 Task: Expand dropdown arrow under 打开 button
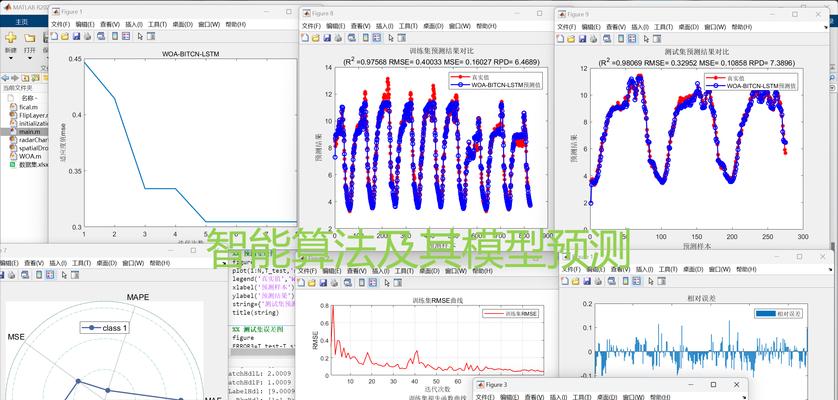point(30,58)
